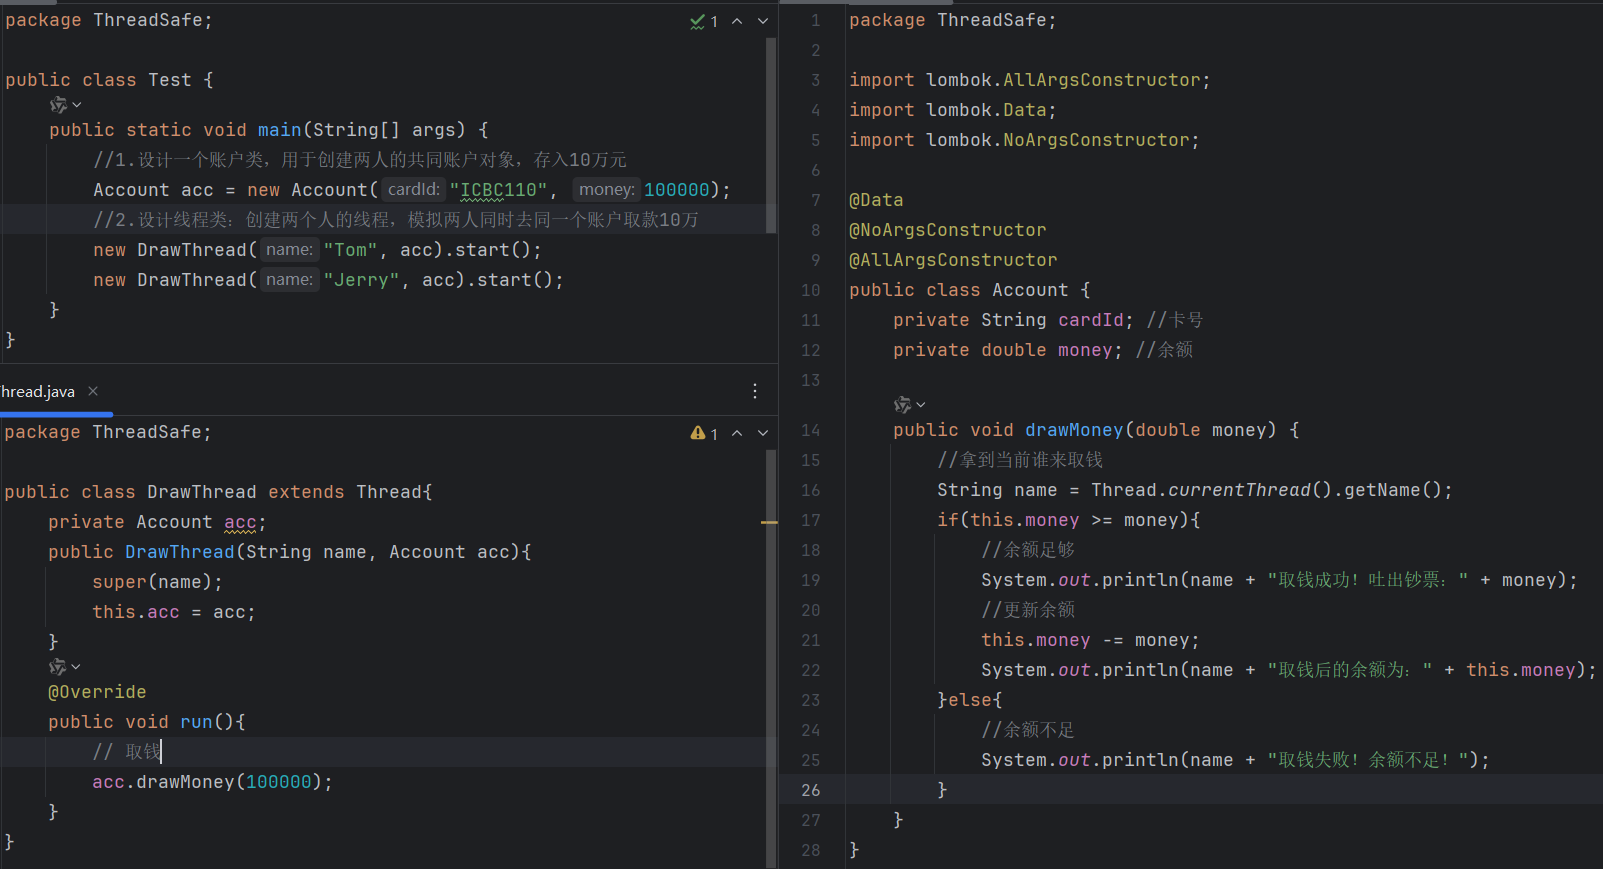Go to next highlighted problem in Test.java pane
The width and height of the screenshot is (1603, 869).
[763, 21]
